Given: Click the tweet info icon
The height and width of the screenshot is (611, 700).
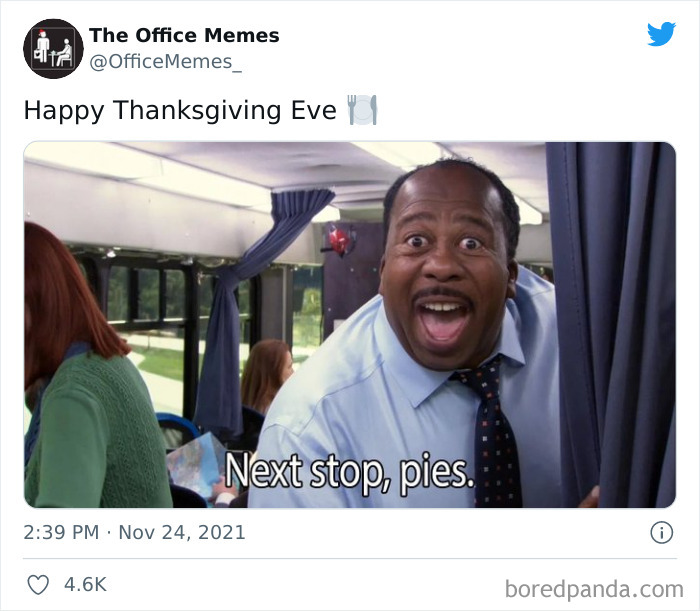Looking at the screenshot, I should pos(661,532).
